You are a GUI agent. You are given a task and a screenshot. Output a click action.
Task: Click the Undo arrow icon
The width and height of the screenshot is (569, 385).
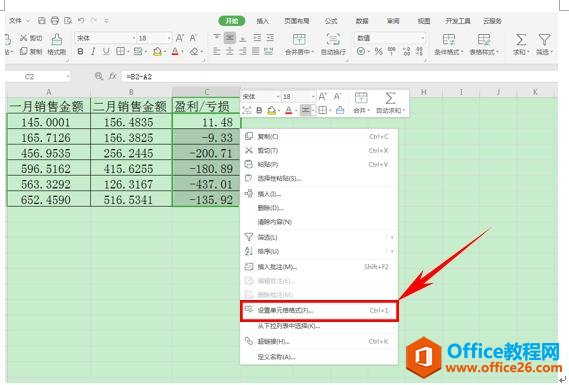click(81, 21)
